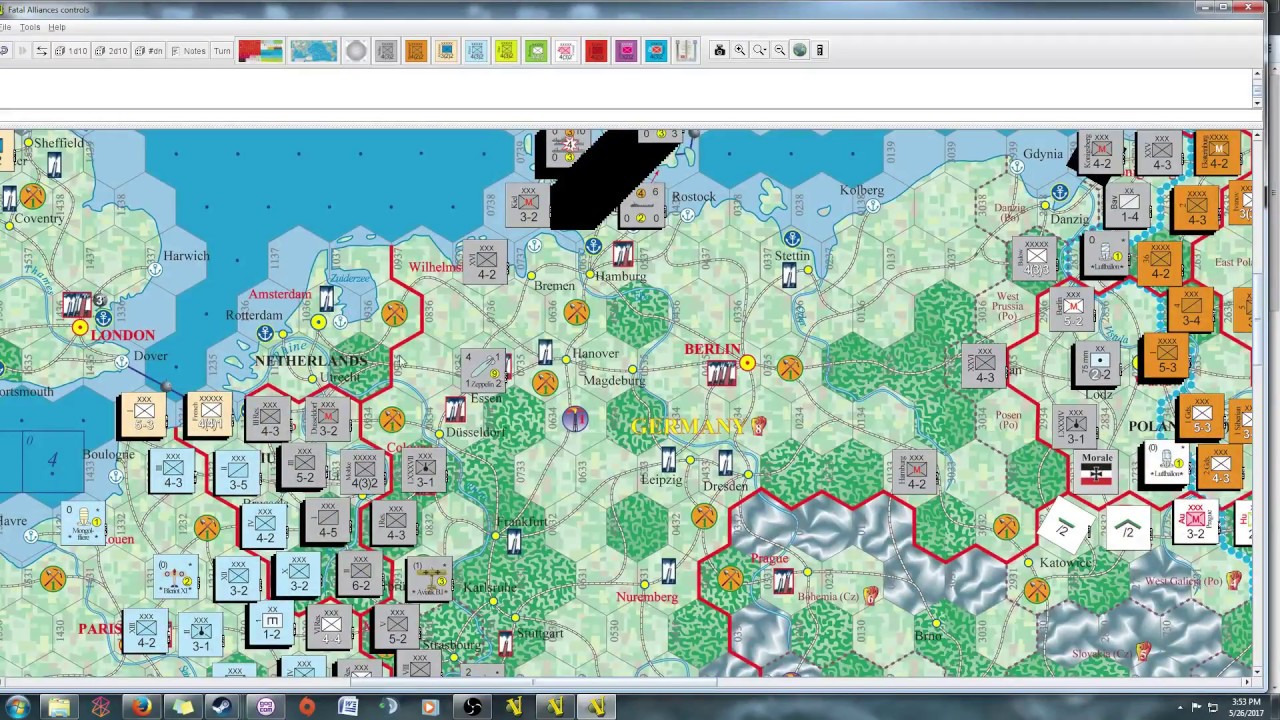Roll the #dn dice button
1280x720 pixels.
tap(149, 50)
